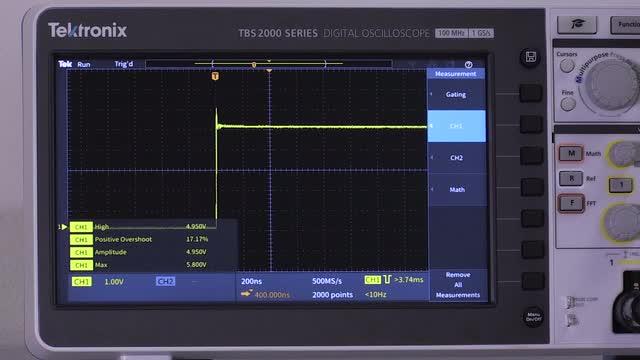Select the Math measurement source
Image resolution: width=640 pixels, height=360 pixels.
[x=457, y=189]
